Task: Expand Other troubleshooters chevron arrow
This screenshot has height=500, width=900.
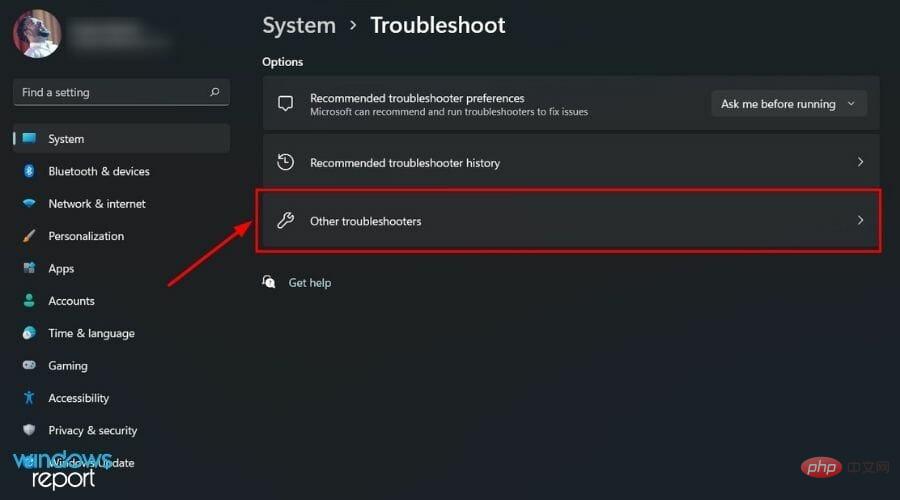Action: (x=860, y=220)
